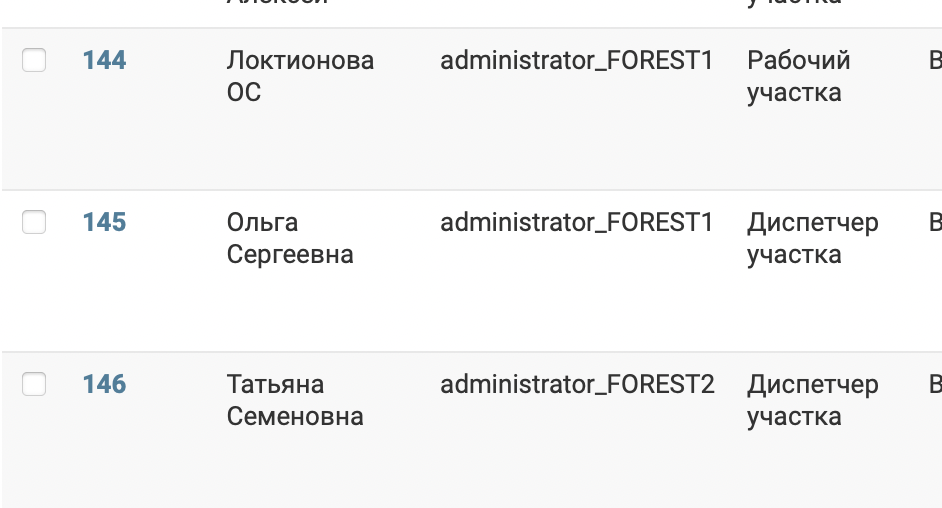The height and width of the screenshot is (508, 942).
Task: Follow the 146 ID link
Action: 104,385
